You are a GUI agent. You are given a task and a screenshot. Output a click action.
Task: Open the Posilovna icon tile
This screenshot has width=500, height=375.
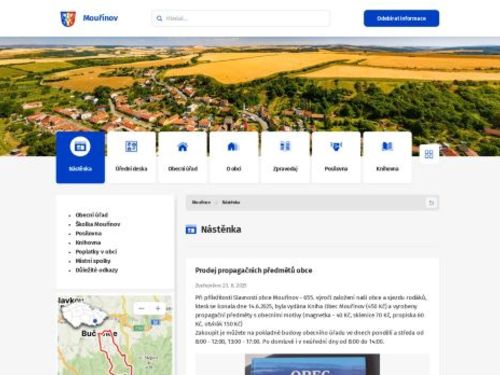[x=336, y=157]
